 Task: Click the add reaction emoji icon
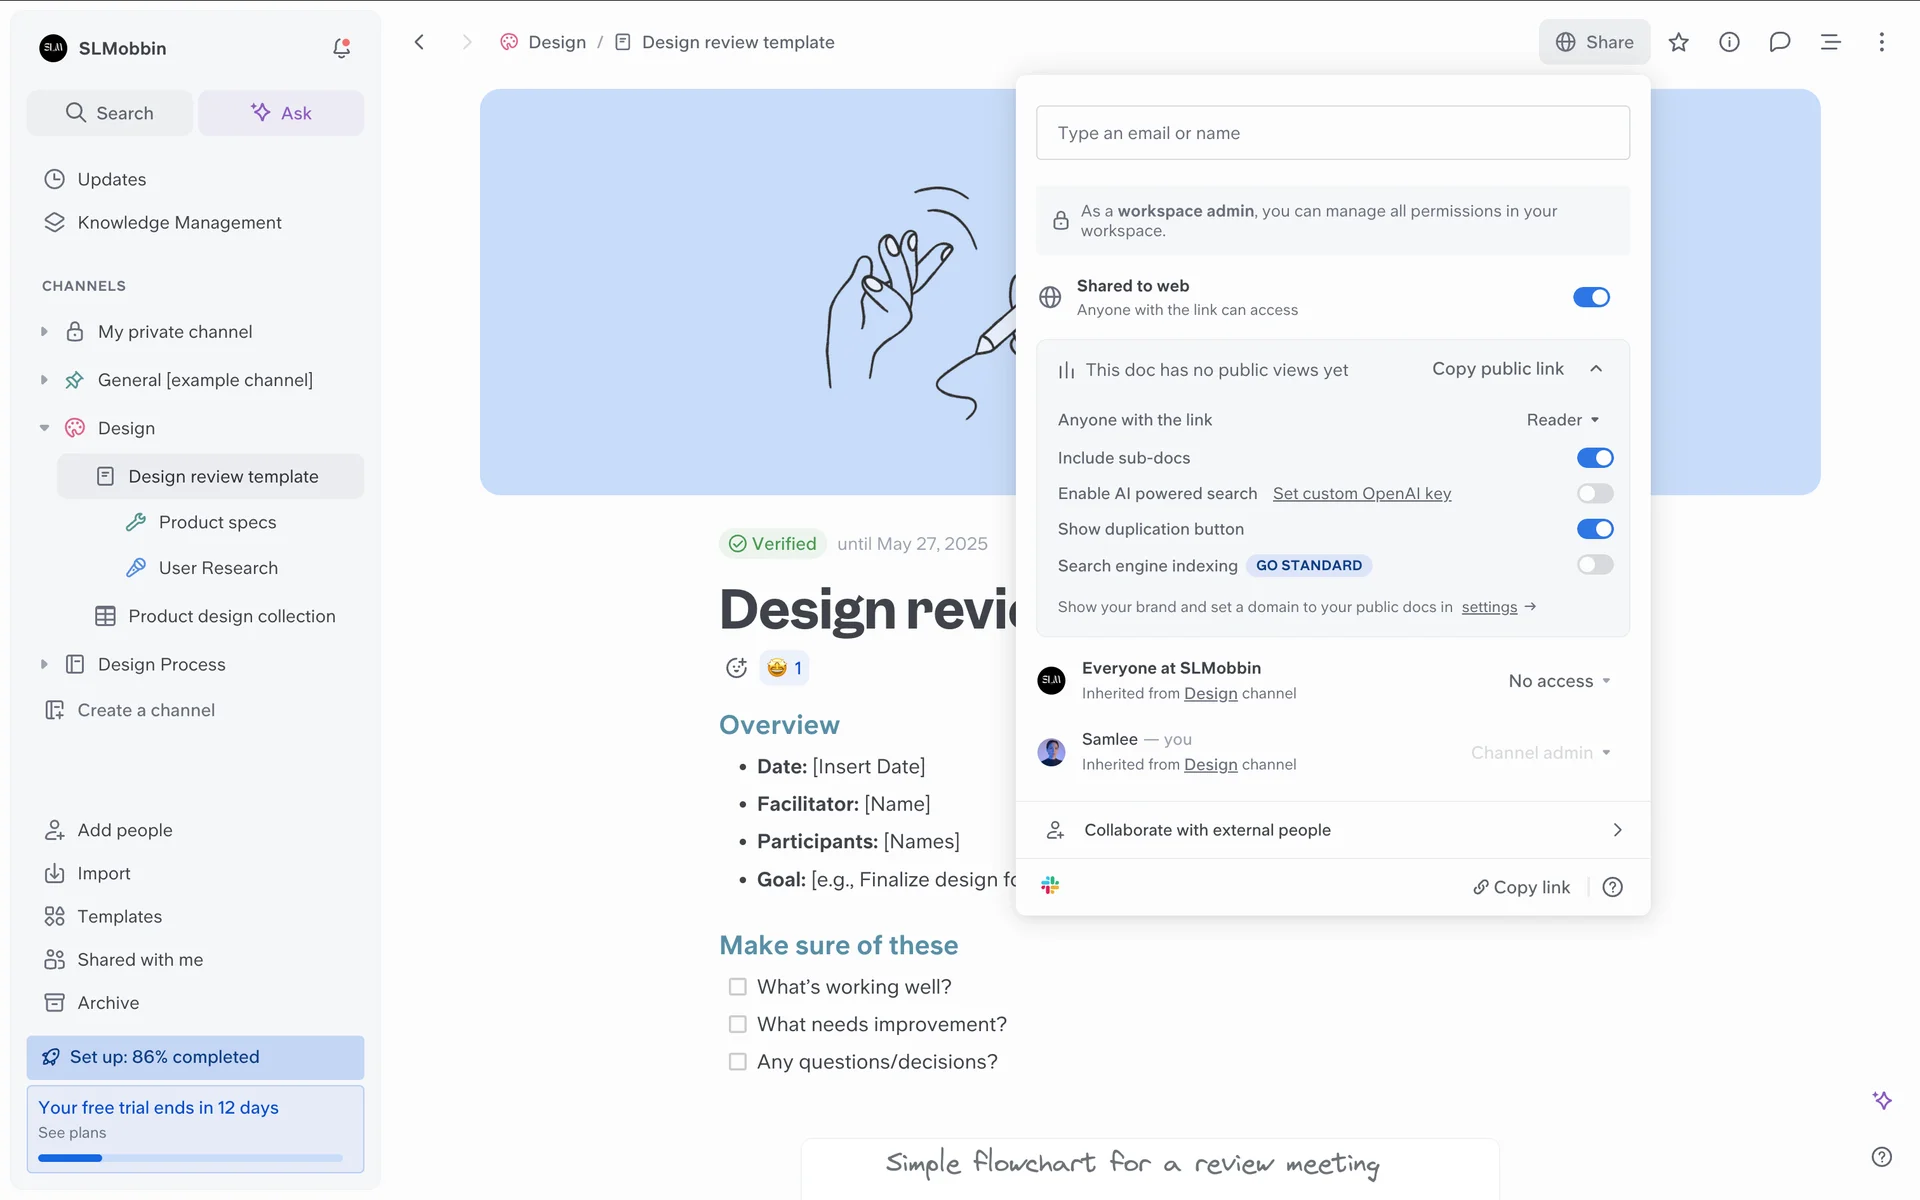pyautogui.click(x=736, y=668)
